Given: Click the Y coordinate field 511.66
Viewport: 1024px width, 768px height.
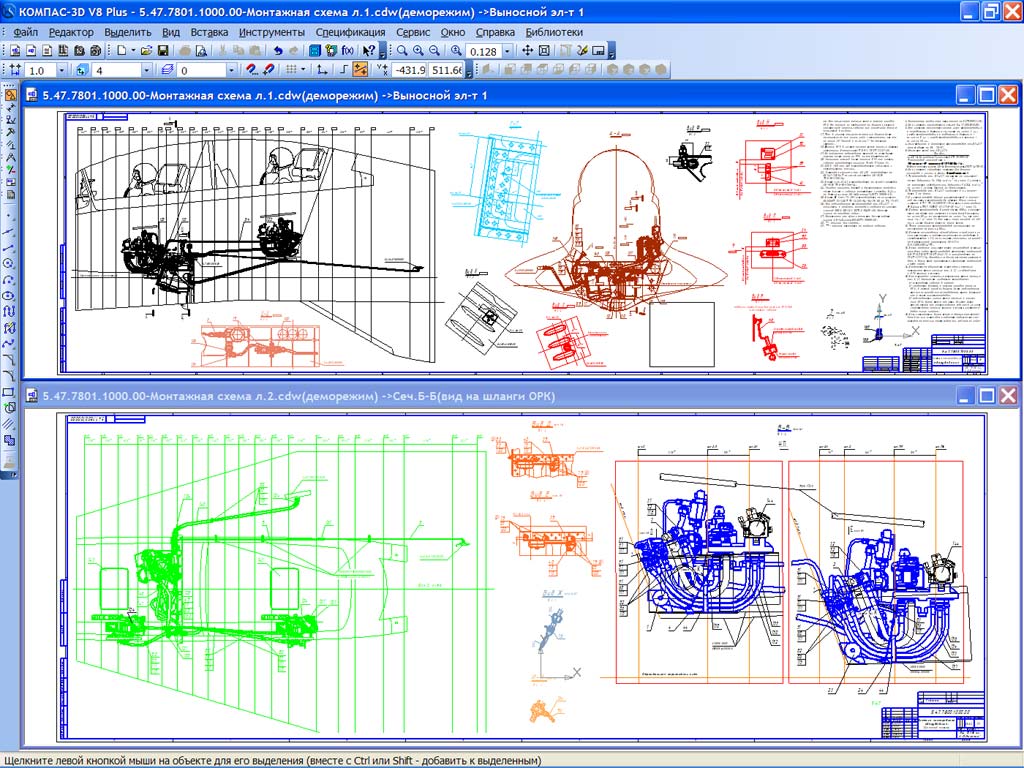Looking at the screenshot, I should pos(445,70).
